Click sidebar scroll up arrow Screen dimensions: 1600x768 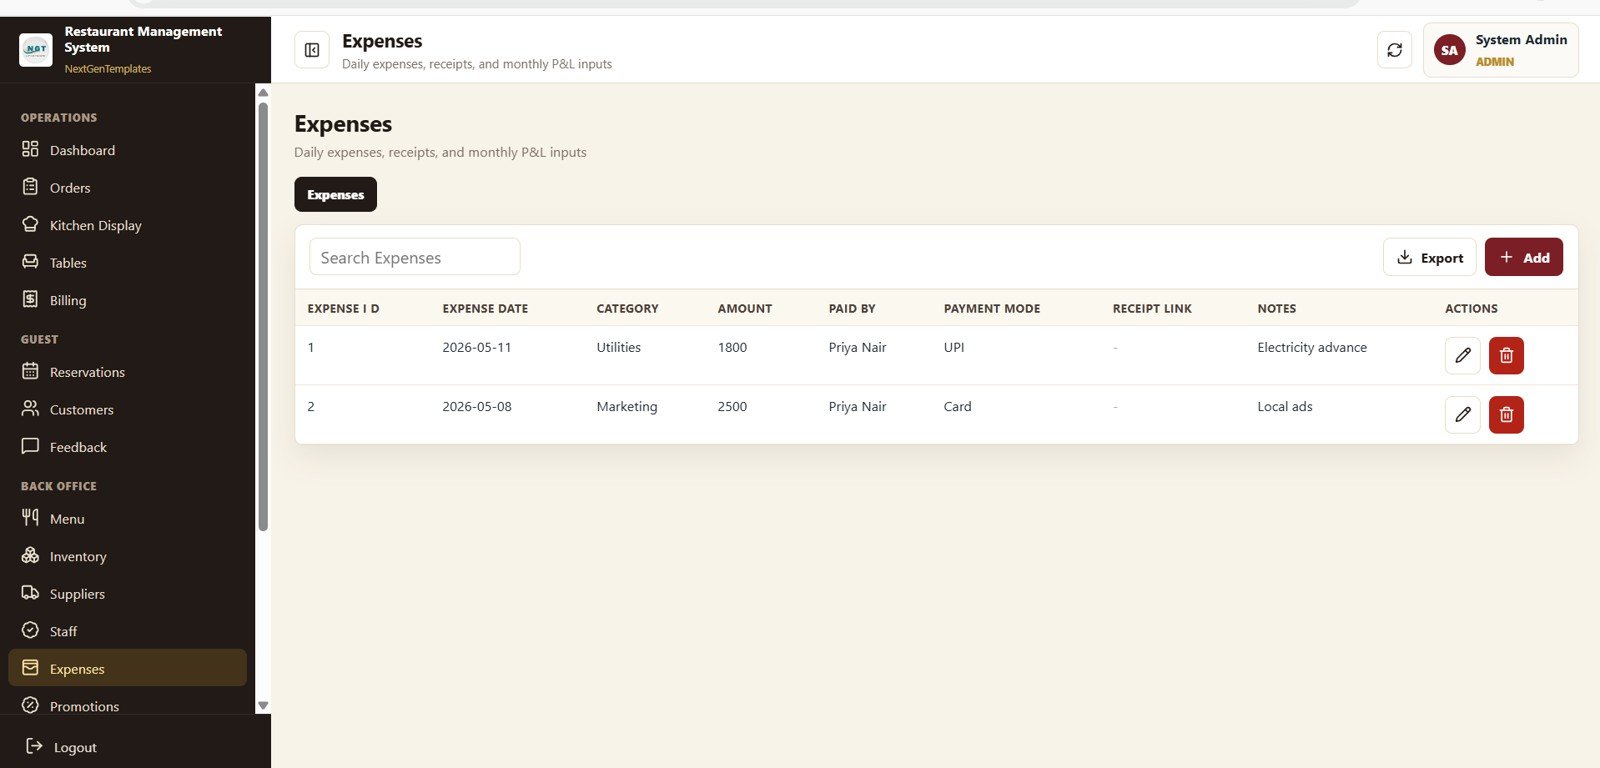coord(263,92)
